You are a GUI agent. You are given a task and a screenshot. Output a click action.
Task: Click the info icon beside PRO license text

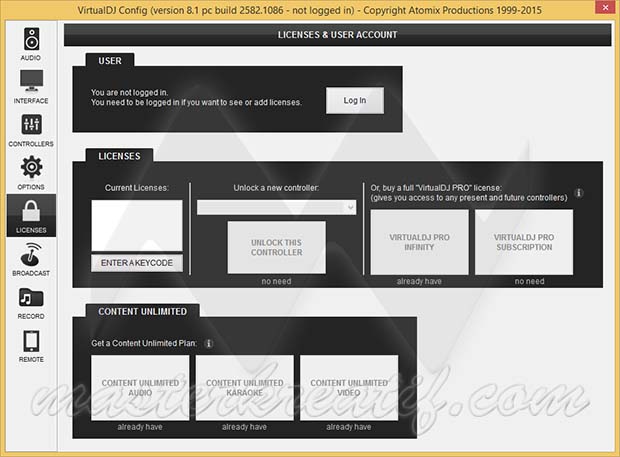pyautogui.click(x=579, y=193)
